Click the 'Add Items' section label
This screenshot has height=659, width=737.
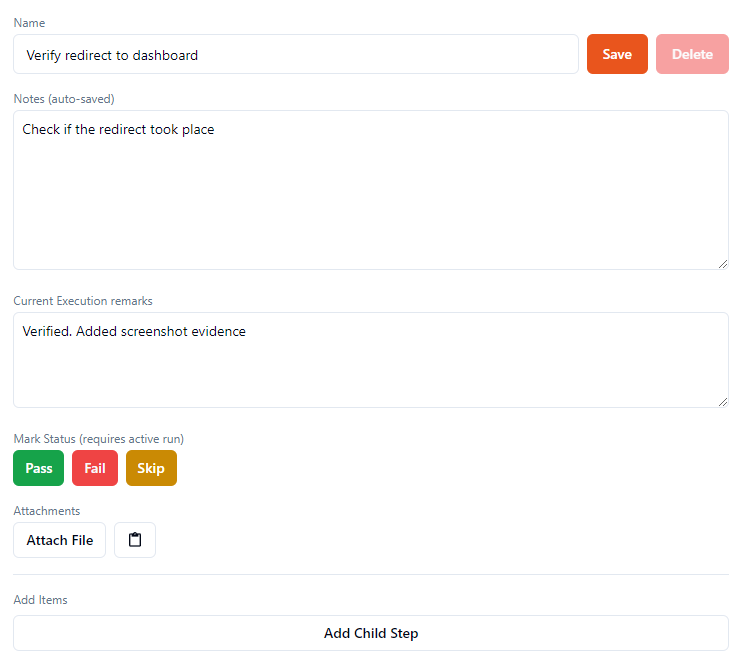pyautogui.click(x=40, y=600)
